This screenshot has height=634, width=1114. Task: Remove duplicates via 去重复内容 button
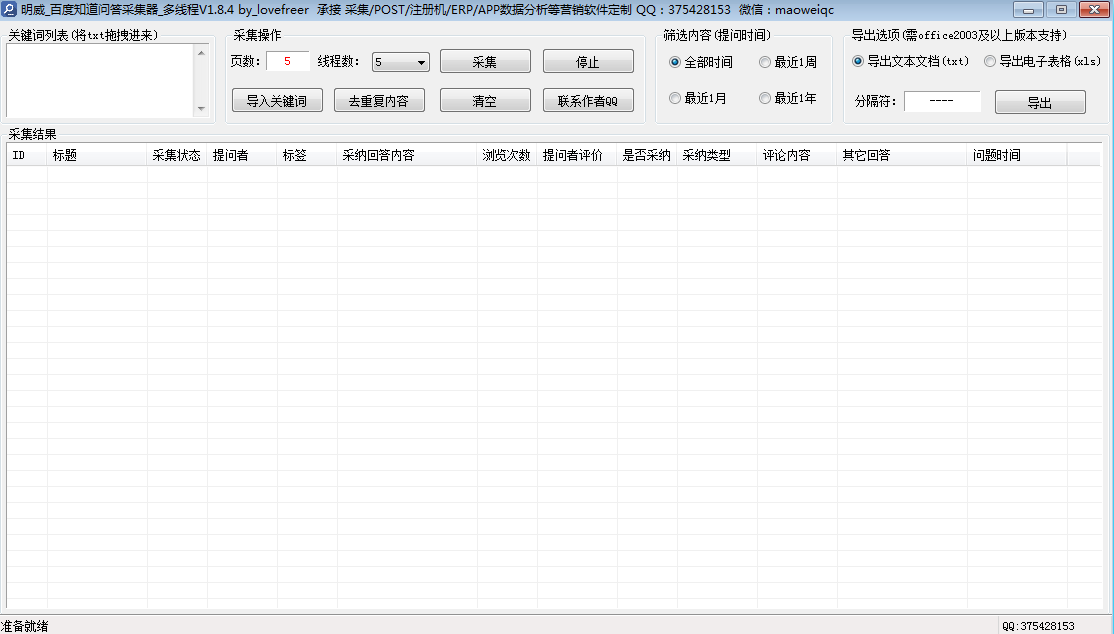tap(379, 100)
